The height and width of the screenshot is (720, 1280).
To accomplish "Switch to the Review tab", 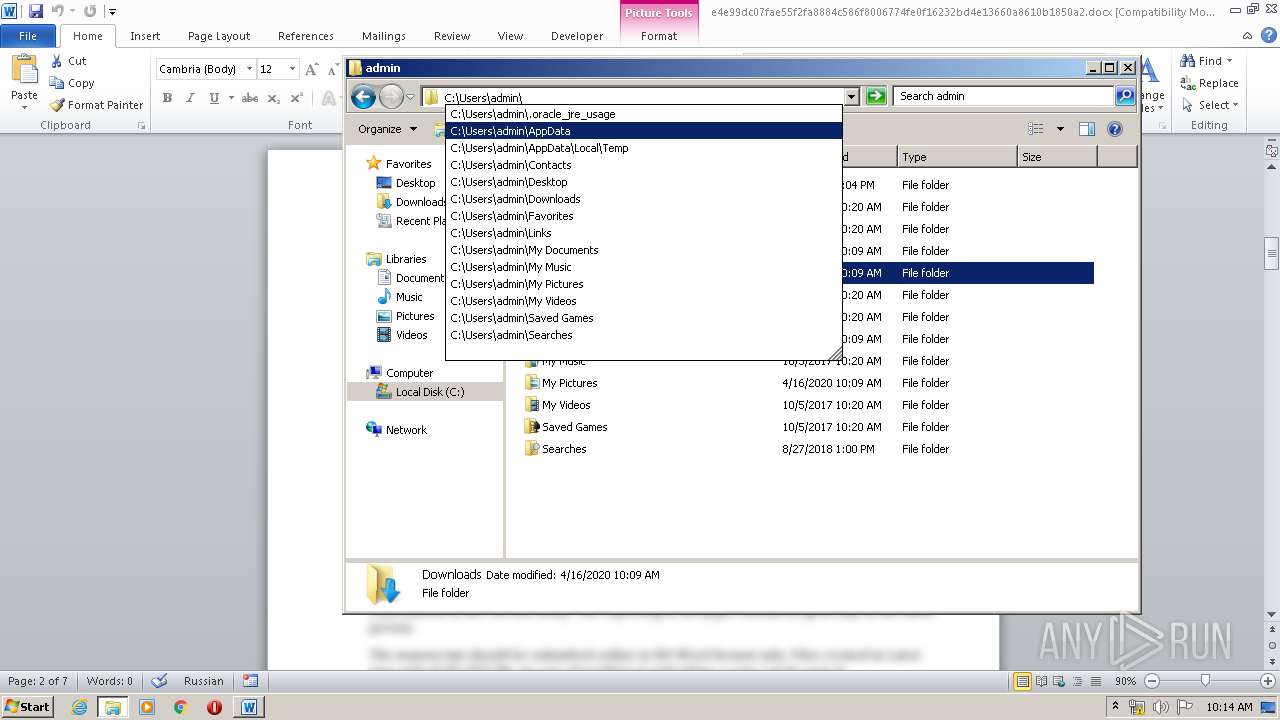I will pyautogui.click(x=452, y=36).
